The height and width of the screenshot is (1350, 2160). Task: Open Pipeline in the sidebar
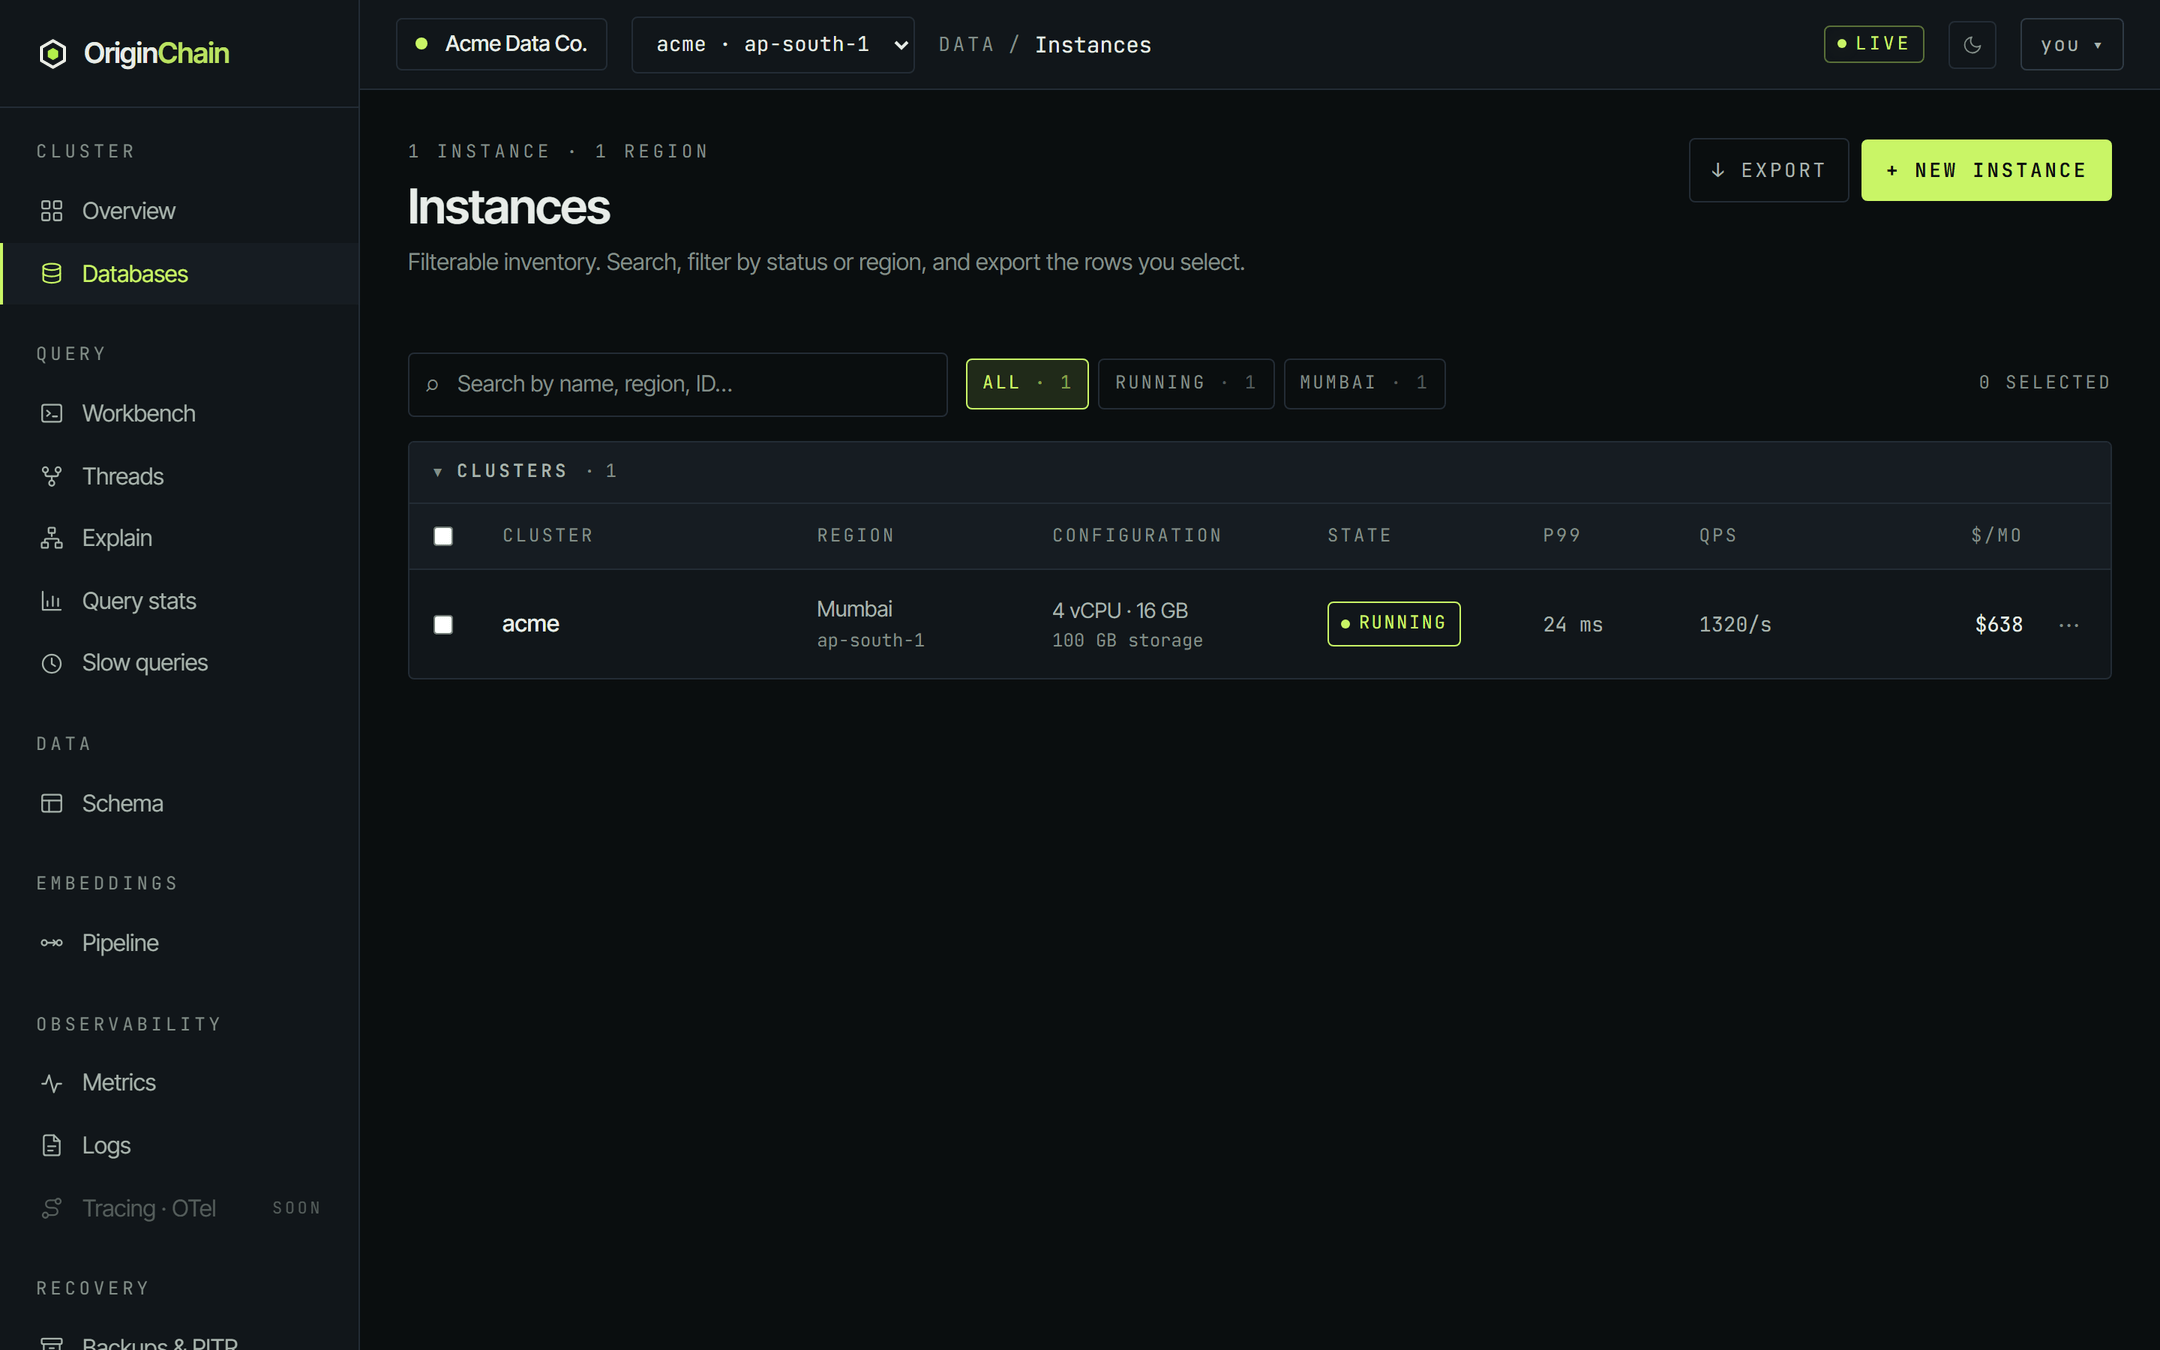click(180, 943)
